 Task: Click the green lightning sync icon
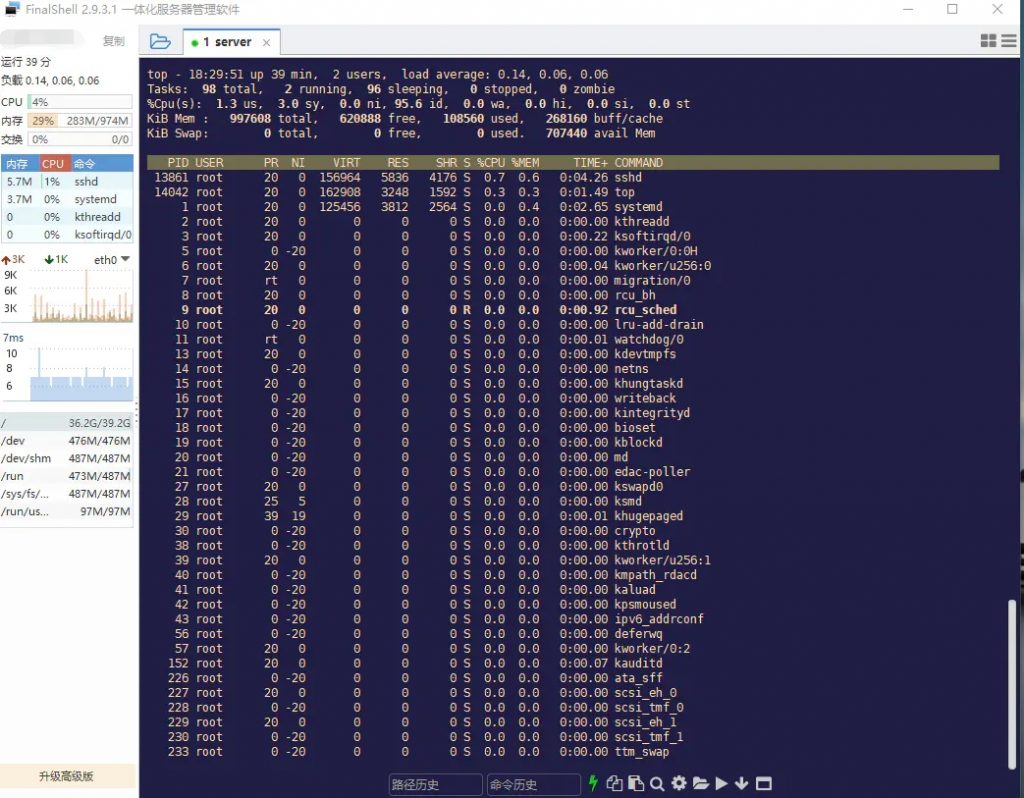point(593,784)
